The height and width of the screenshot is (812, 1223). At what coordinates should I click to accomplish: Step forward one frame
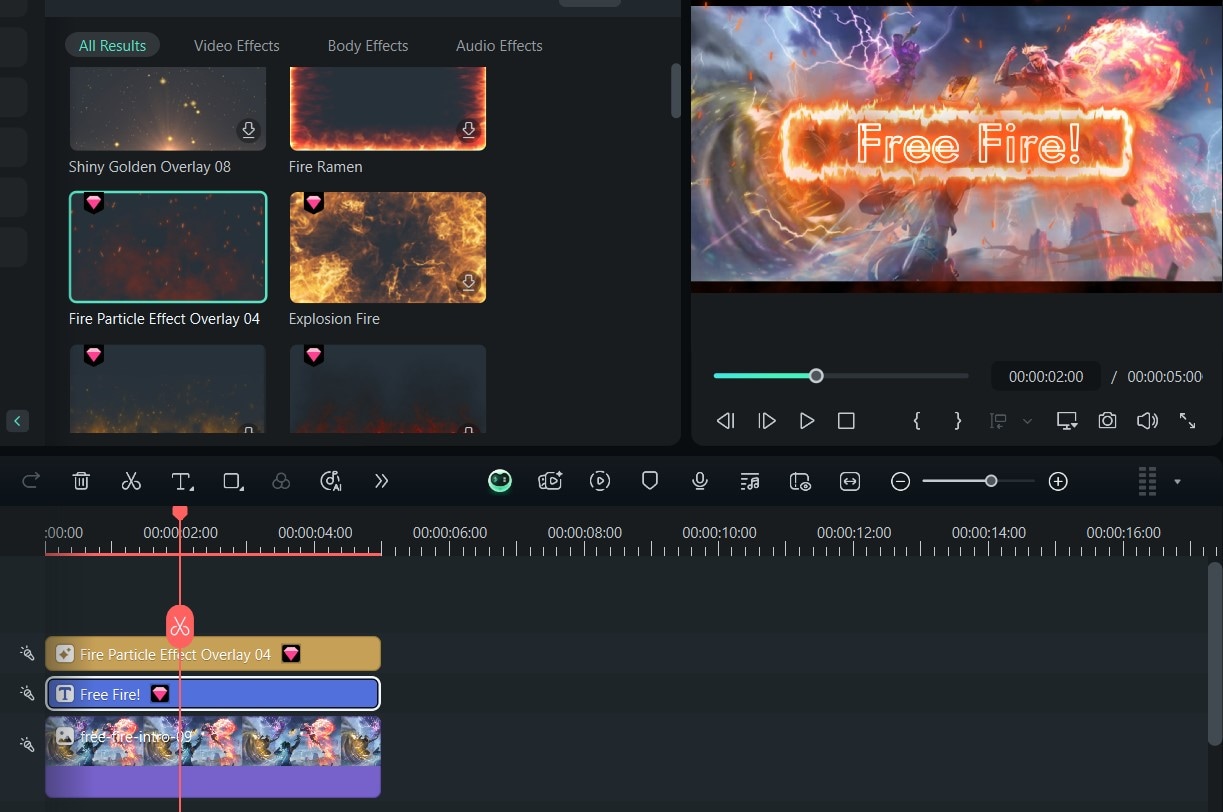pos(766,421)
